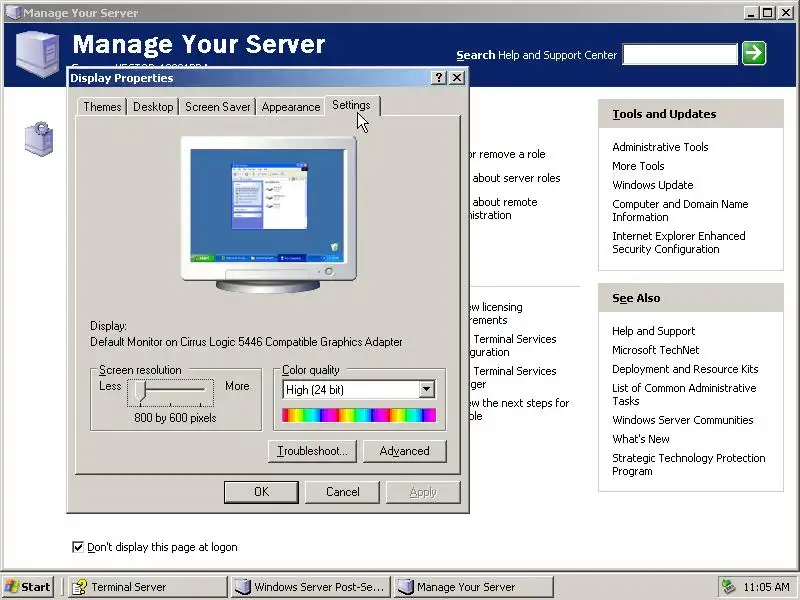Open the More Tools link
This screenshot has width=800, height=600.
coord(638,166)
